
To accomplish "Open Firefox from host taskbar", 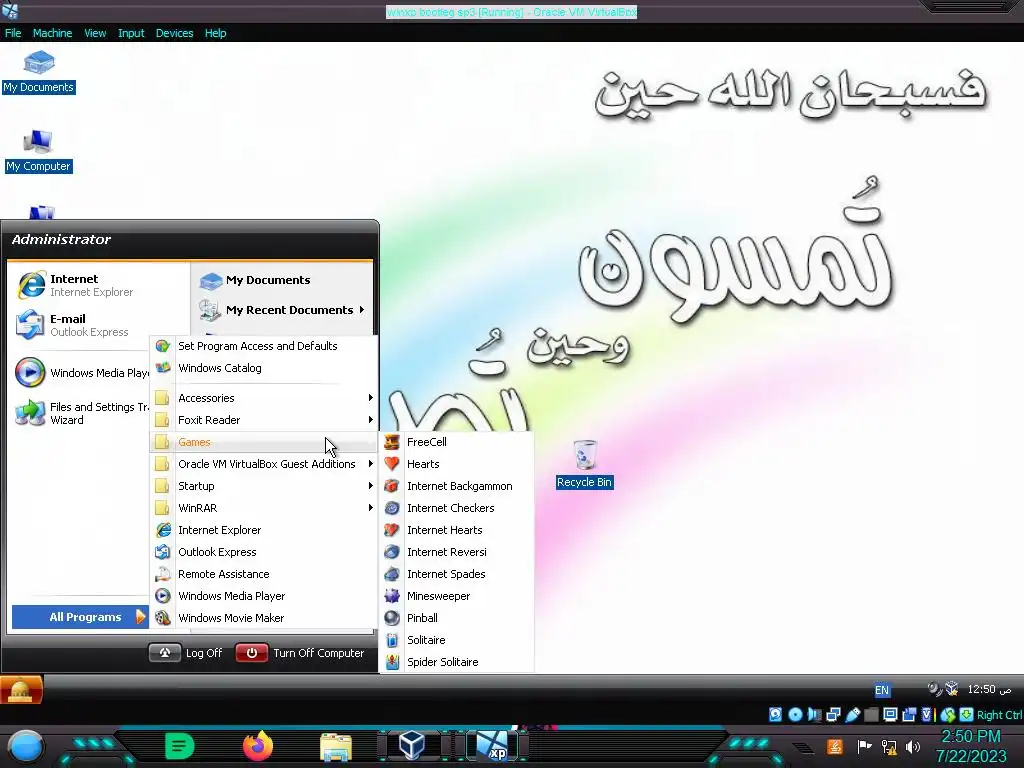I will tap(258, 746).
